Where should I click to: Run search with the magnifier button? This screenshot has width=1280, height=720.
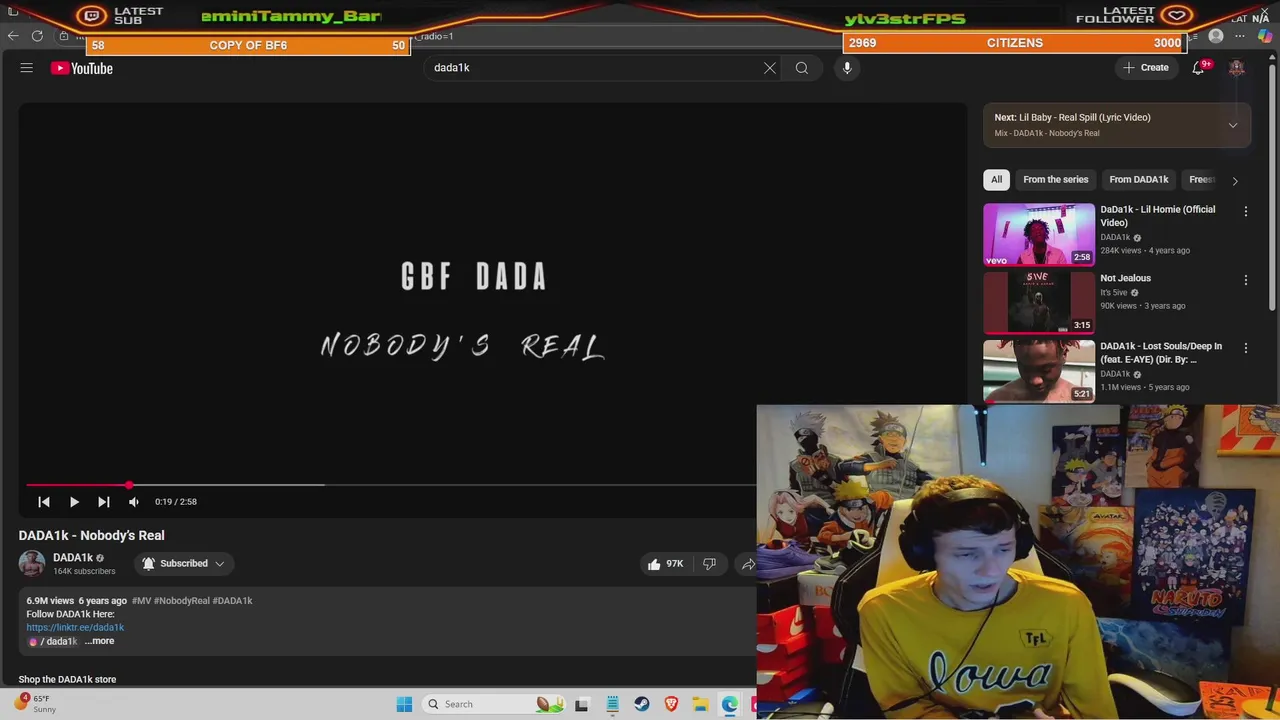pyautogui.click(x=802, y=68)
